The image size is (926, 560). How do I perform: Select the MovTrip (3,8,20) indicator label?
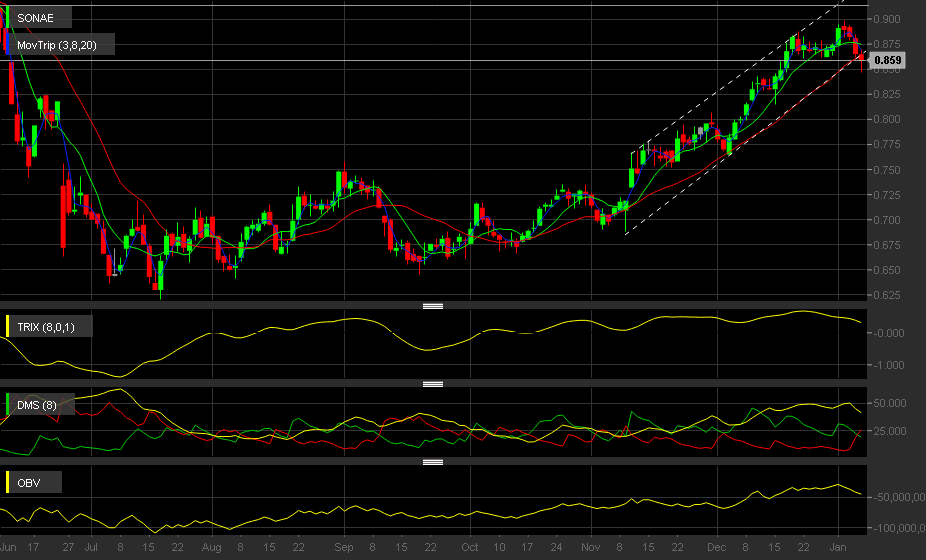[x=57, y=45]
